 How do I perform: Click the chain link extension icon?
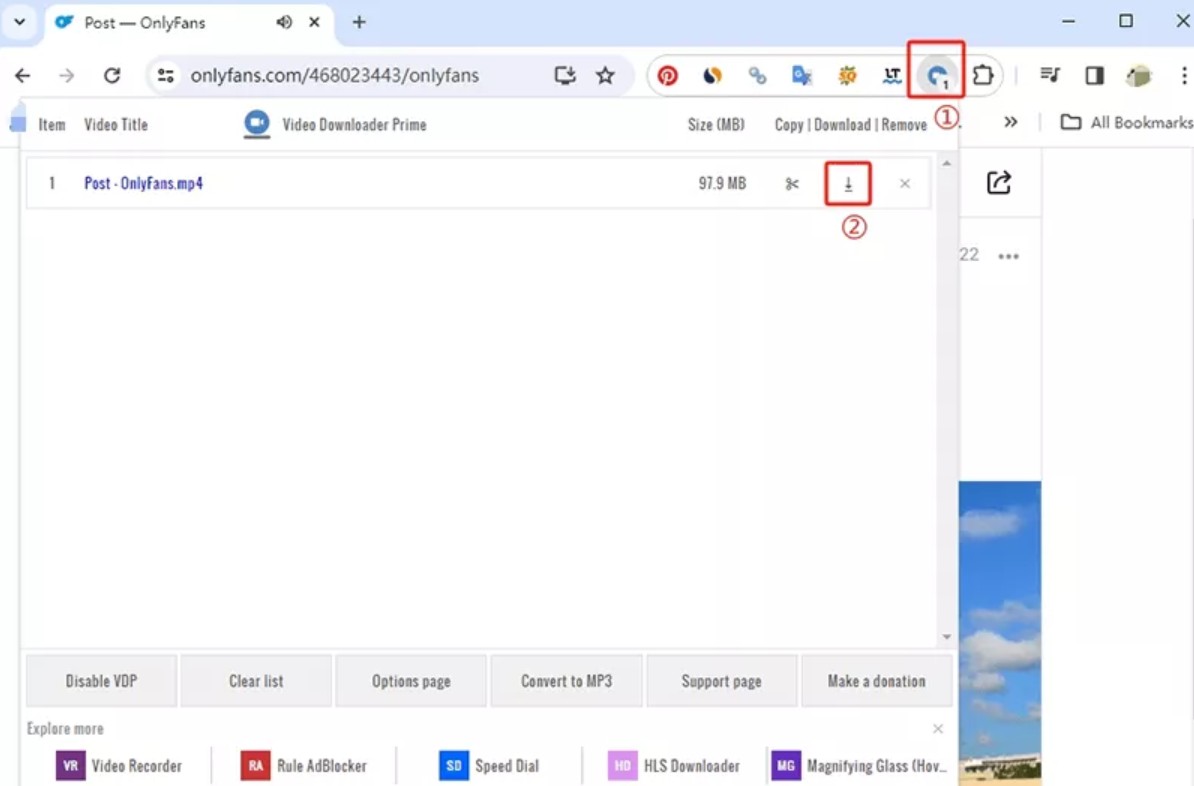pyautogui.click(x=757, y=75)
